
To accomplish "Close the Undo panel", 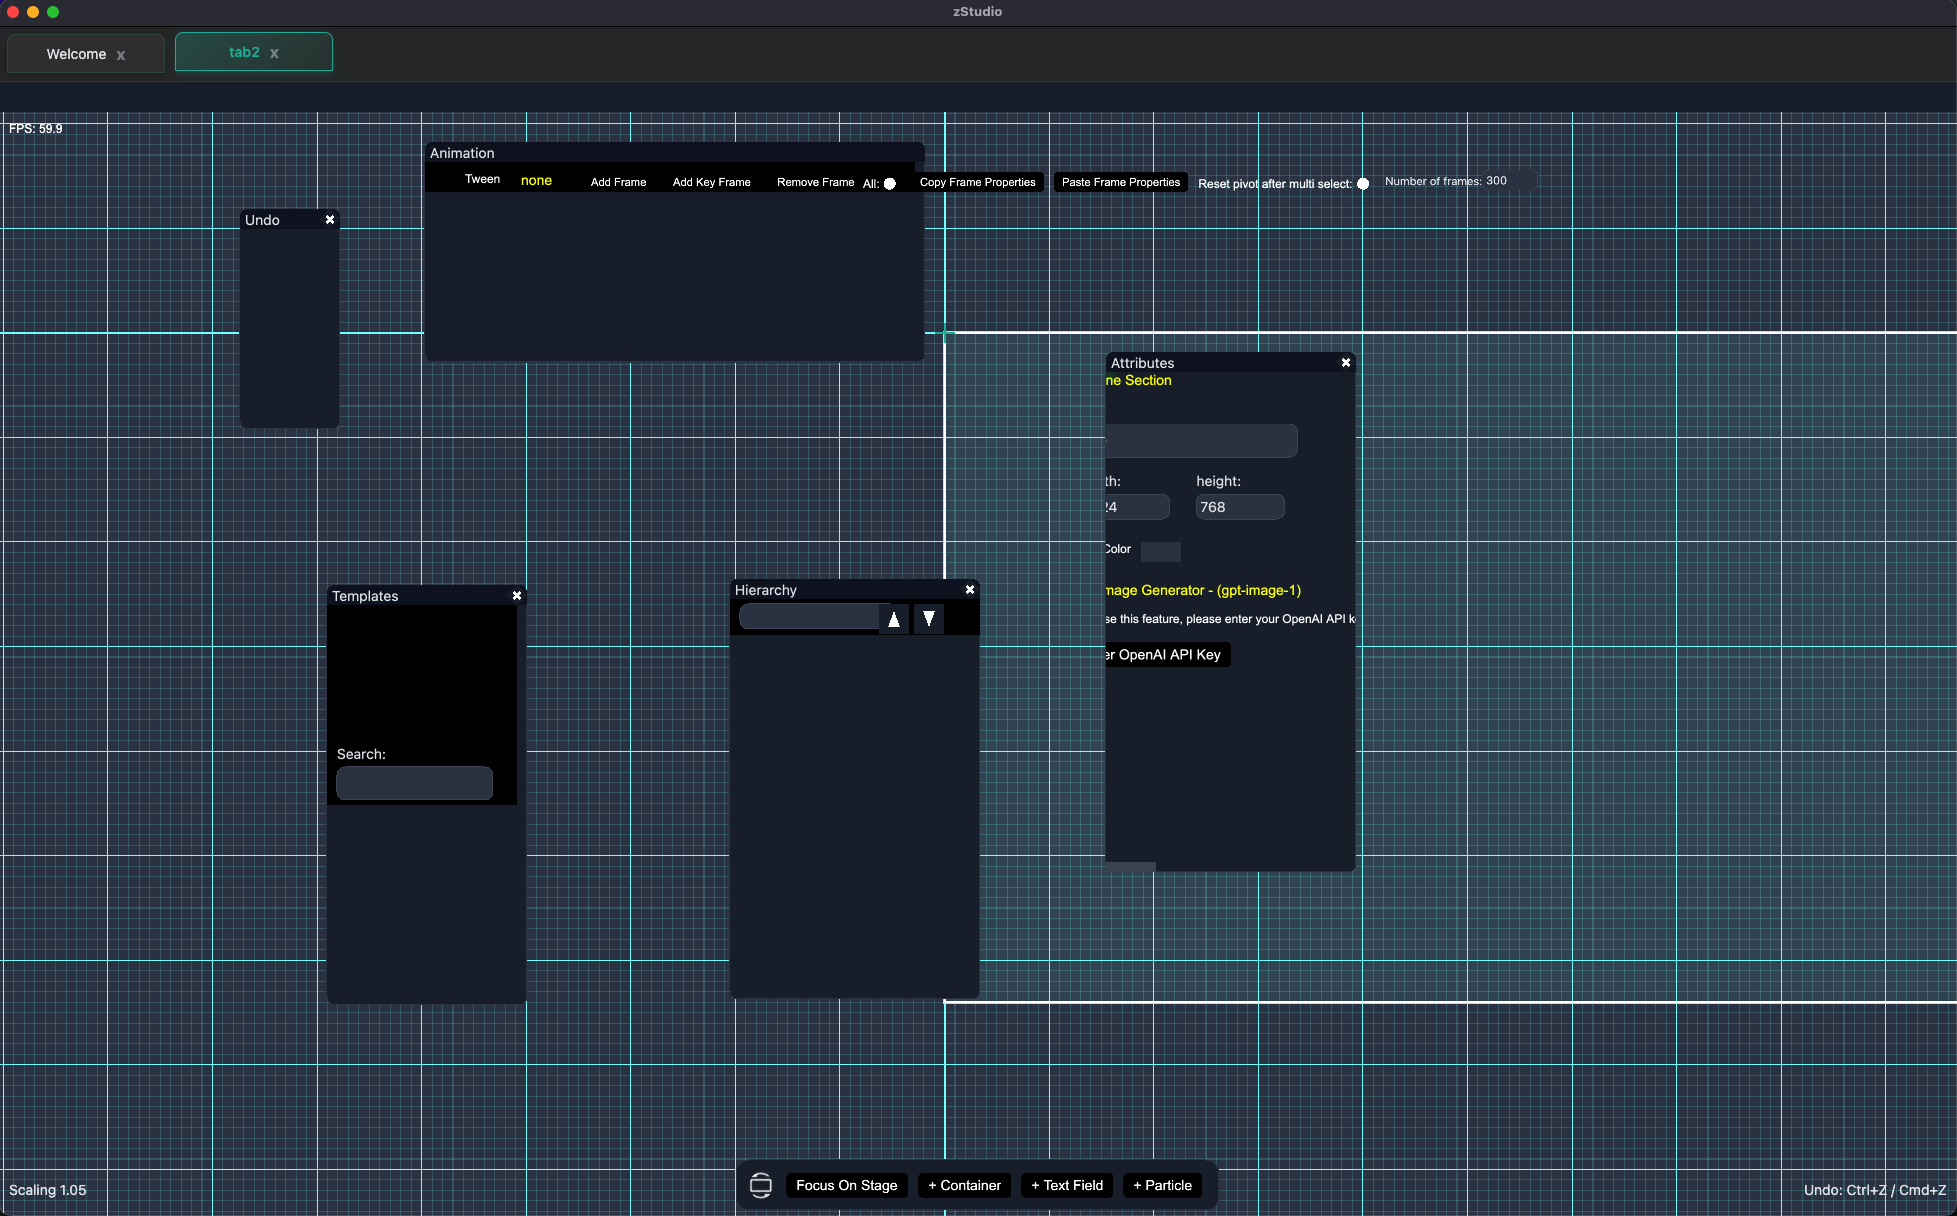I will coord(330,220).
